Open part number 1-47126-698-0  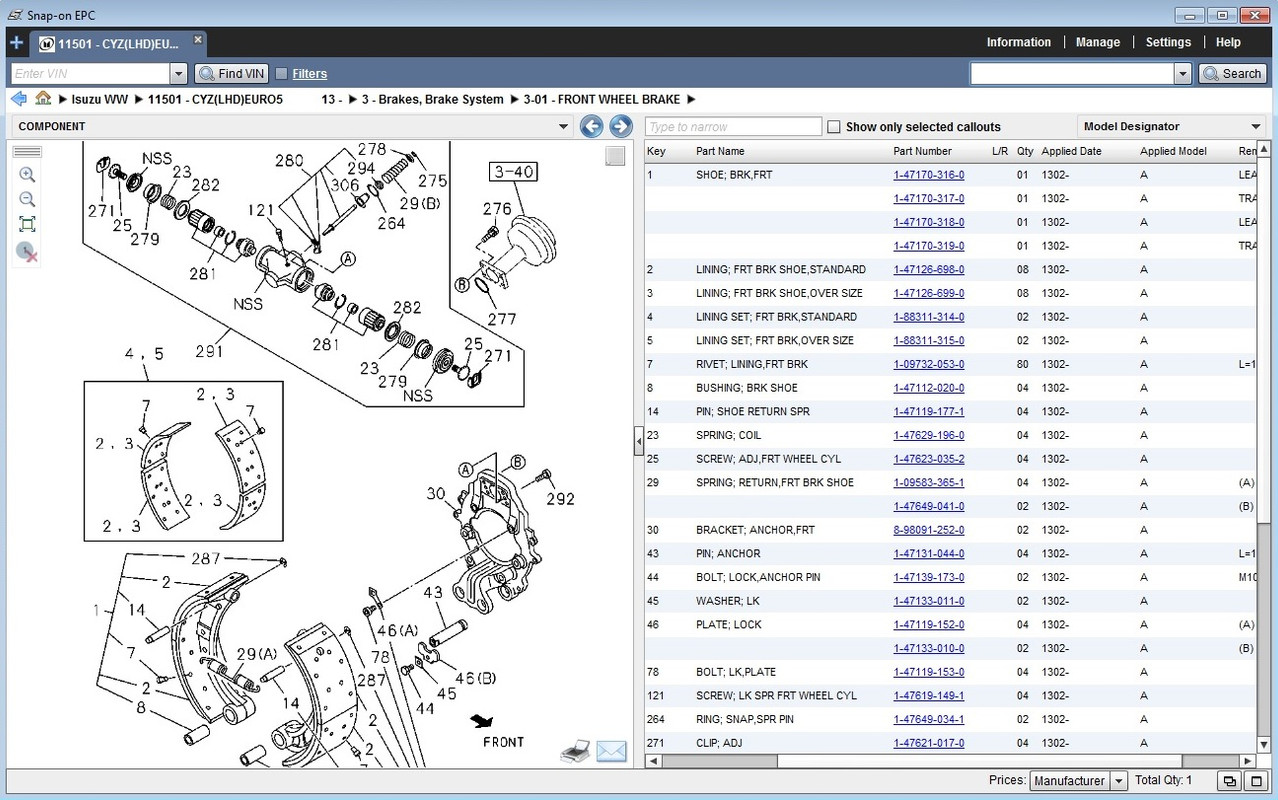point(929,270)
